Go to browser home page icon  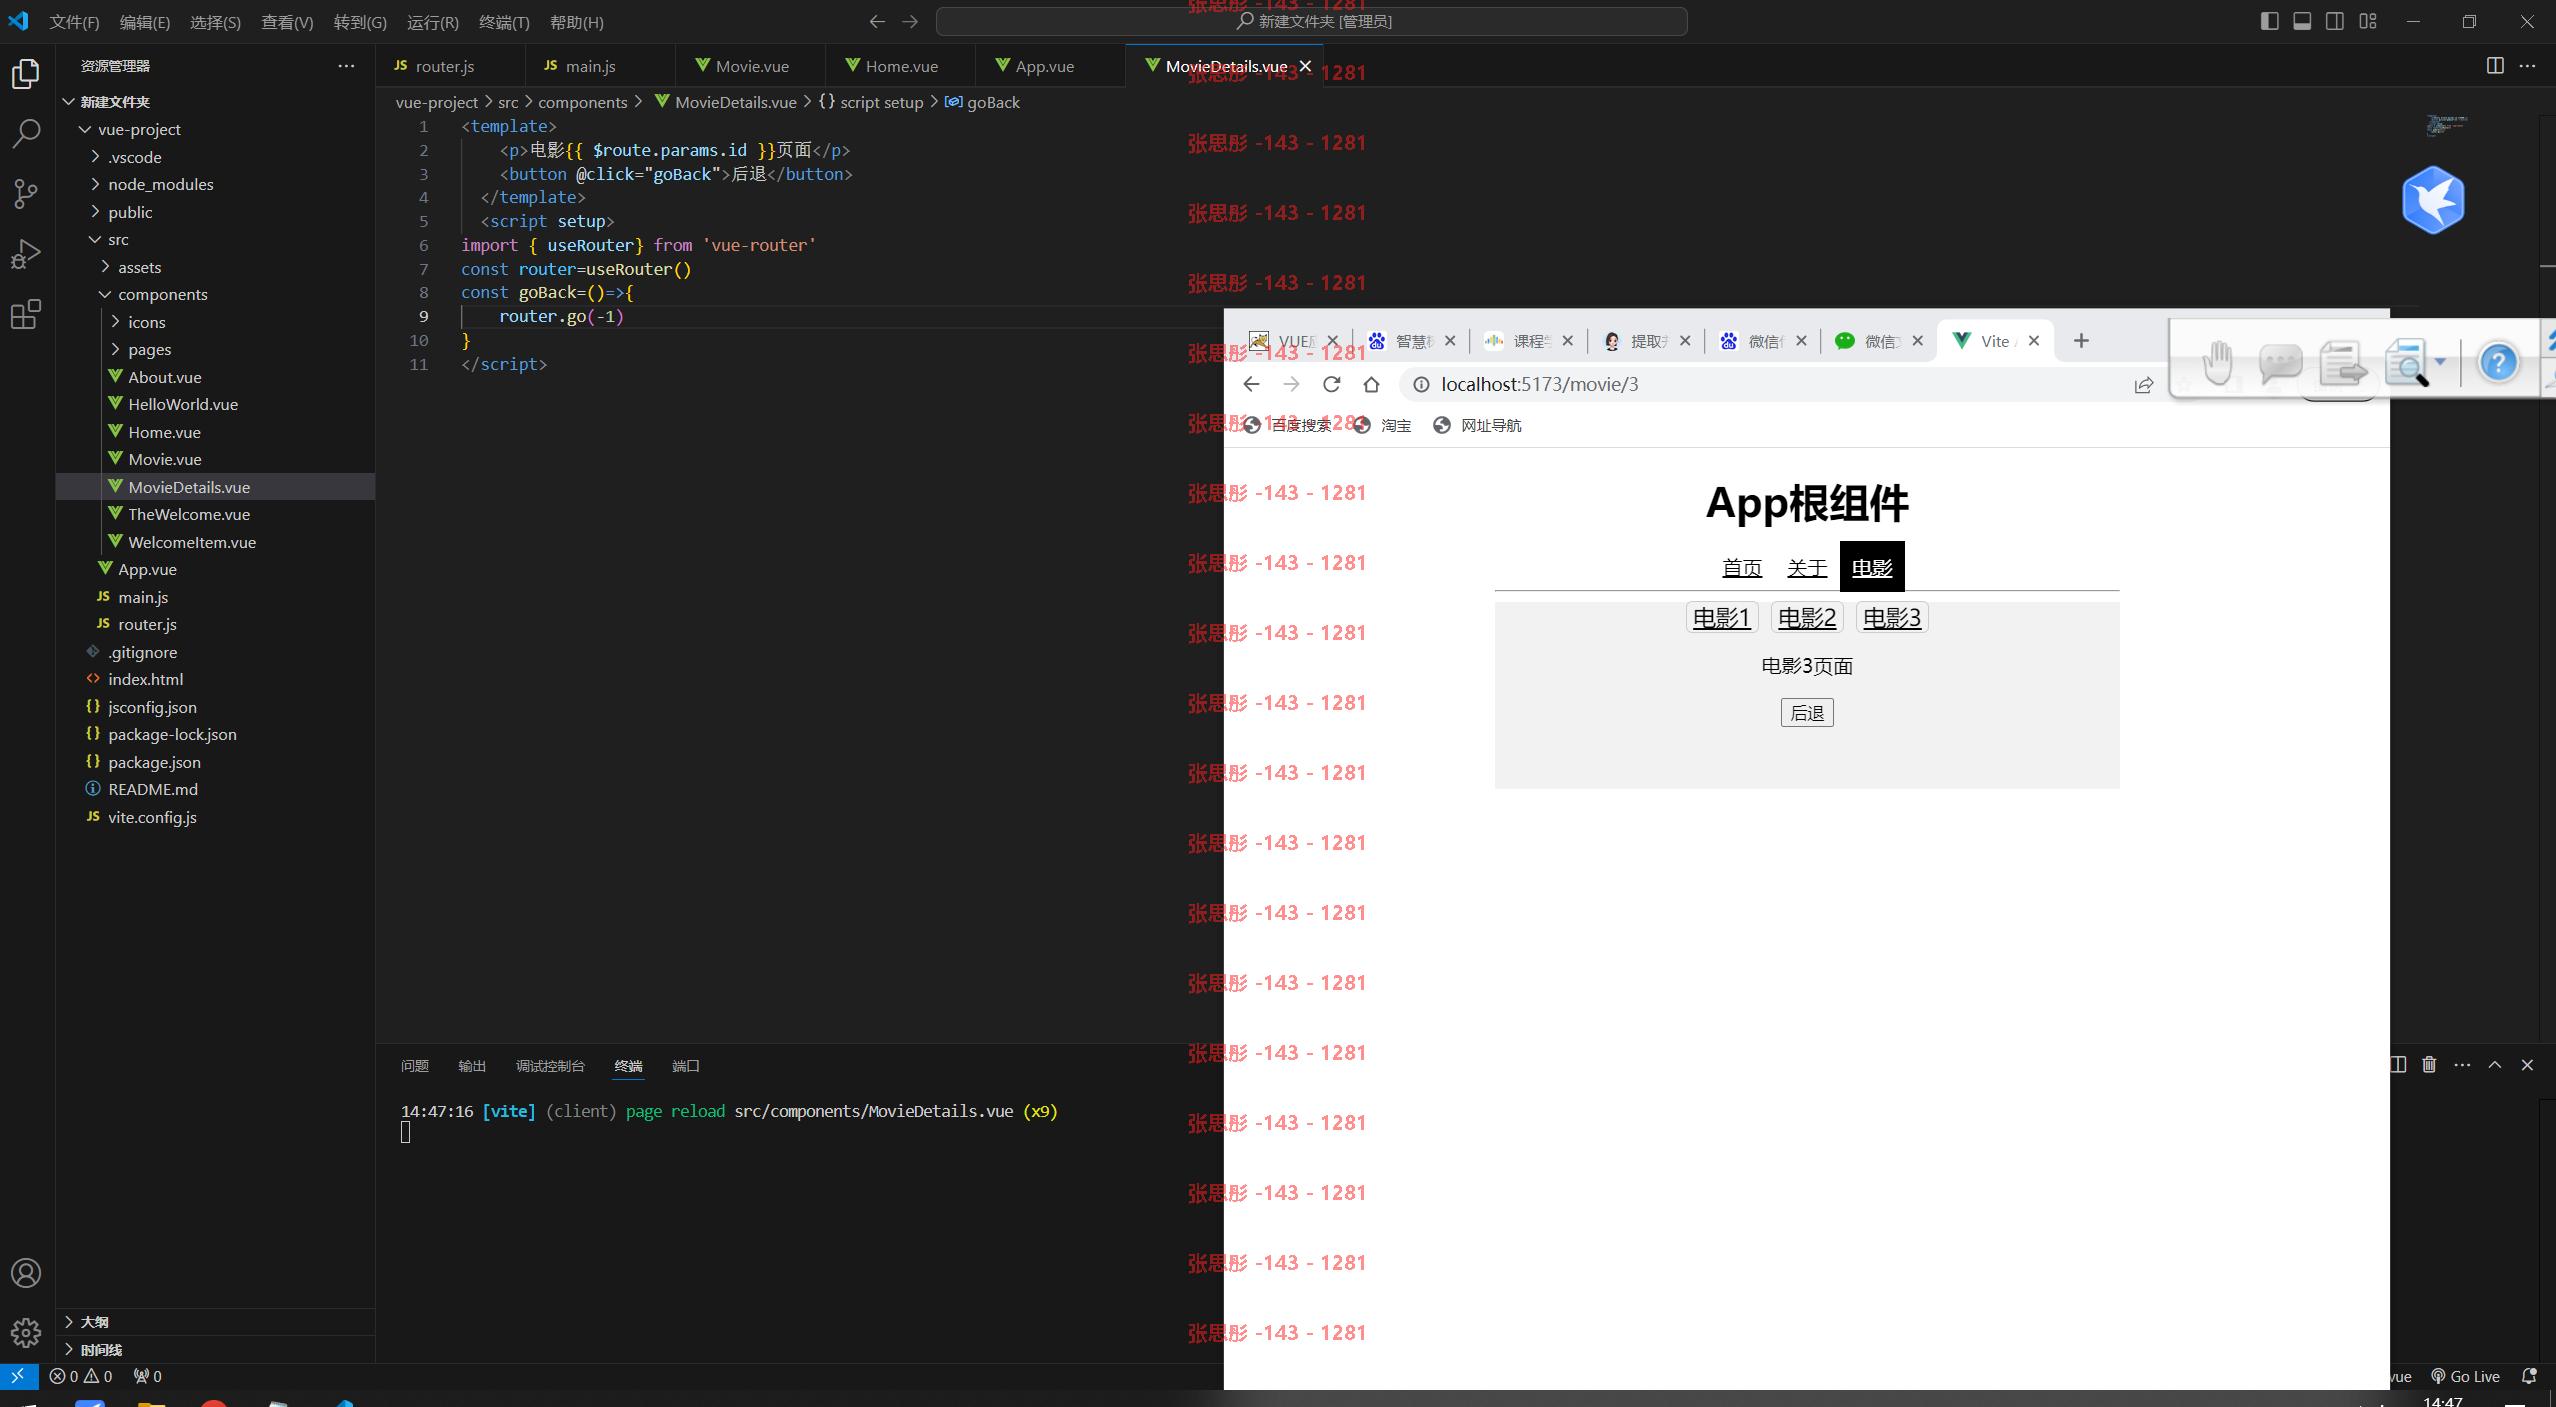1371,384
